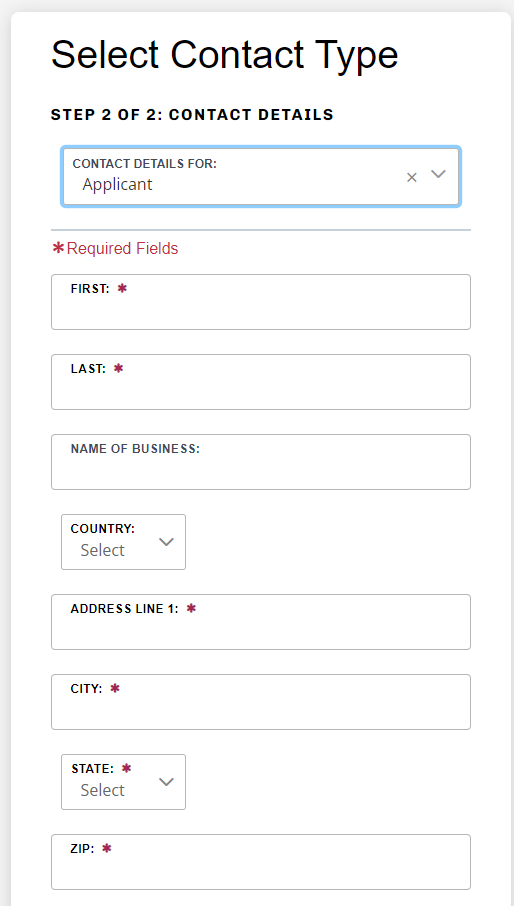Focus the ZIP input field
The image size is (514, 906).
coord(261,862)
